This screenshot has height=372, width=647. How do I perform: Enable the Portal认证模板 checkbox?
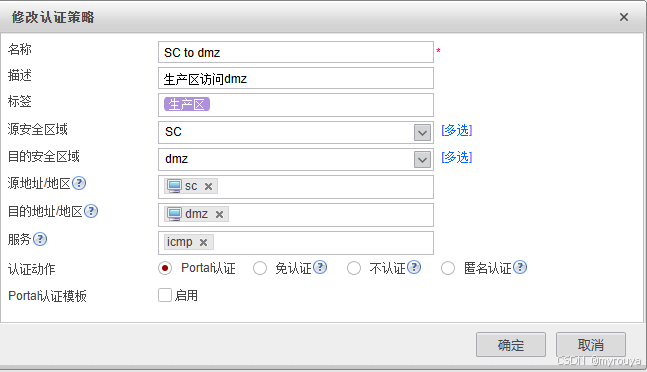point(165,295)
